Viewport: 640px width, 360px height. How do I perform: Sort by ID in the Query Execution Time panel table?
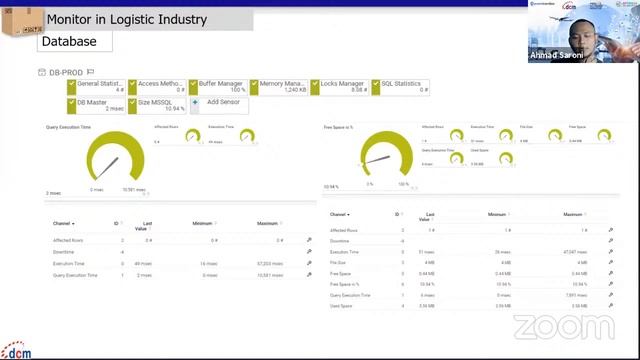pyautogui.click(x=118, y=223)
